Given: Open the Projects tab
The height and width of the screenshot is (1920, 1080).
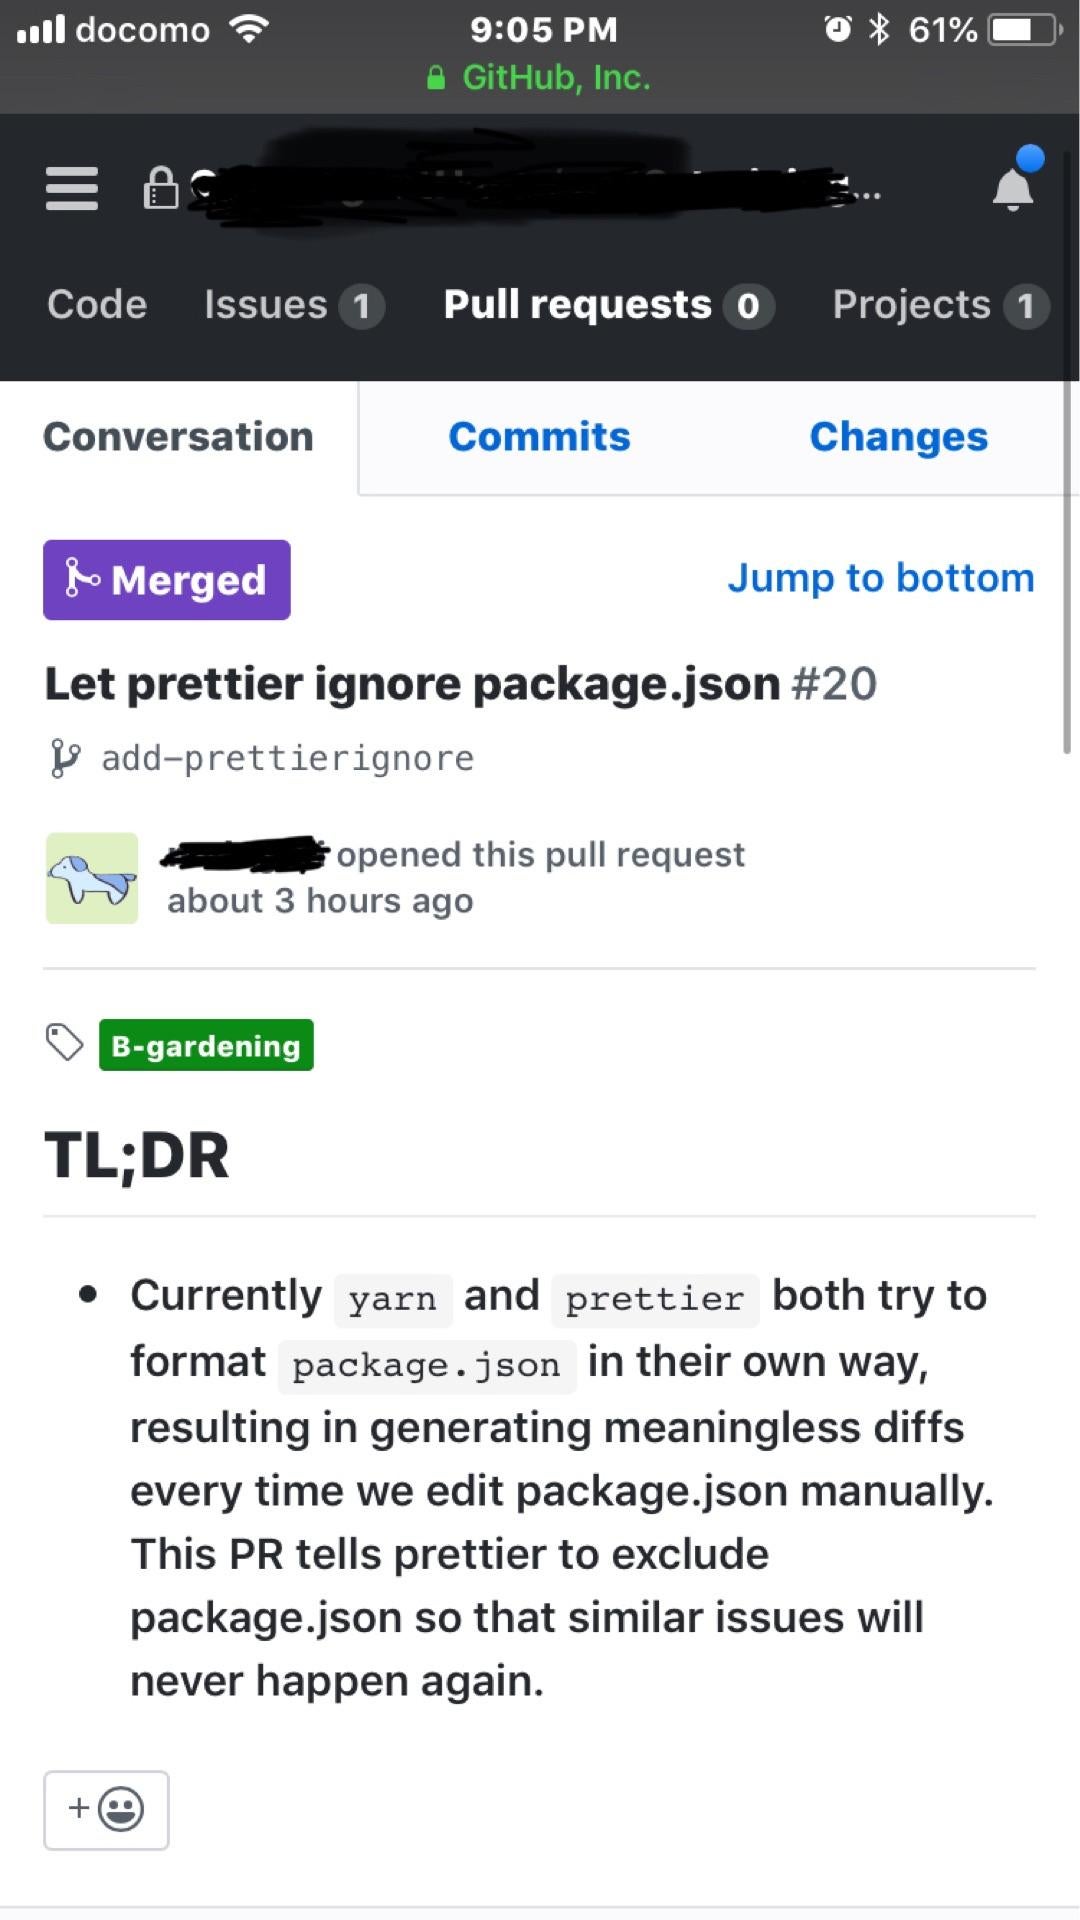Looking at the screenshot, I should pos(939,305).
